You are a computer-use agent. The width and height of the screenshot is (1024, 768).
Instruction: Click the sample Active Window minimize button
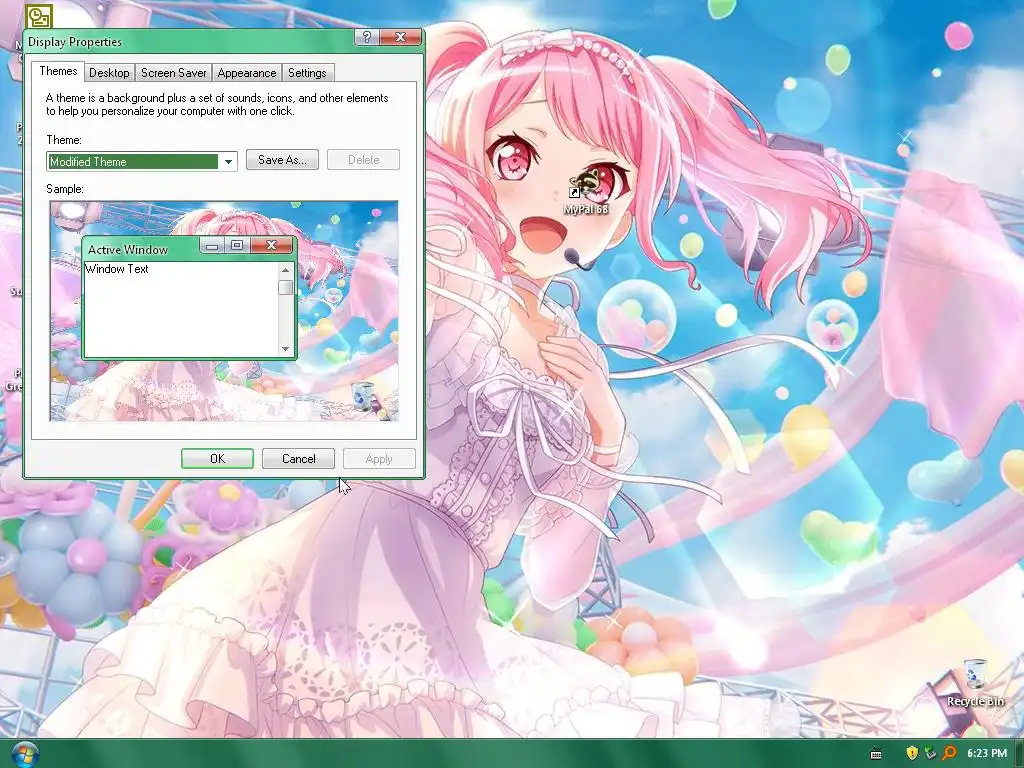pos(211,246)
